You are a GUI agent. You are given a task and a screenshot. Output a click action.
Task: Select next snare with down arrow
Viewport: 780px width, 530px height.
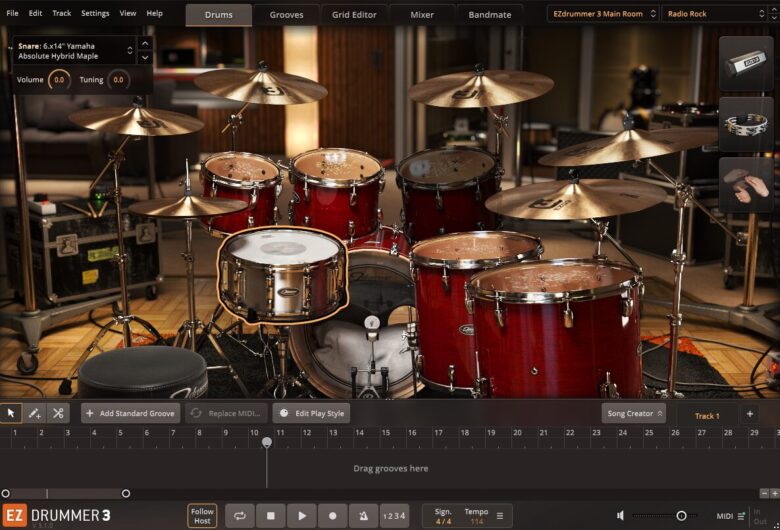tap(145, 58)
